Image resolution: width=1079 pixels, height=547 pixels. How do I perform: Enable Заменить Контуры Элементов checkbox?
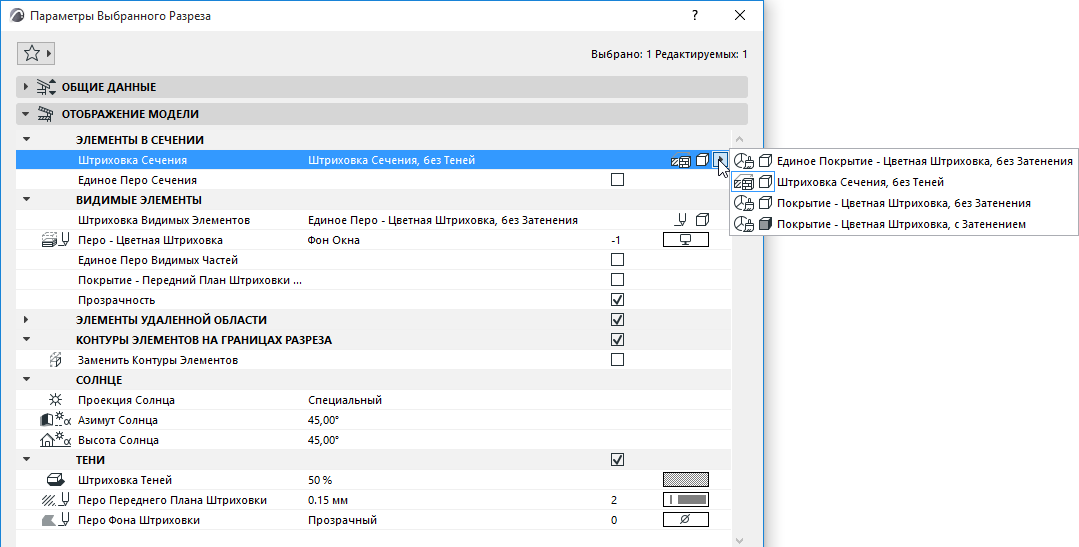[617, 359]
